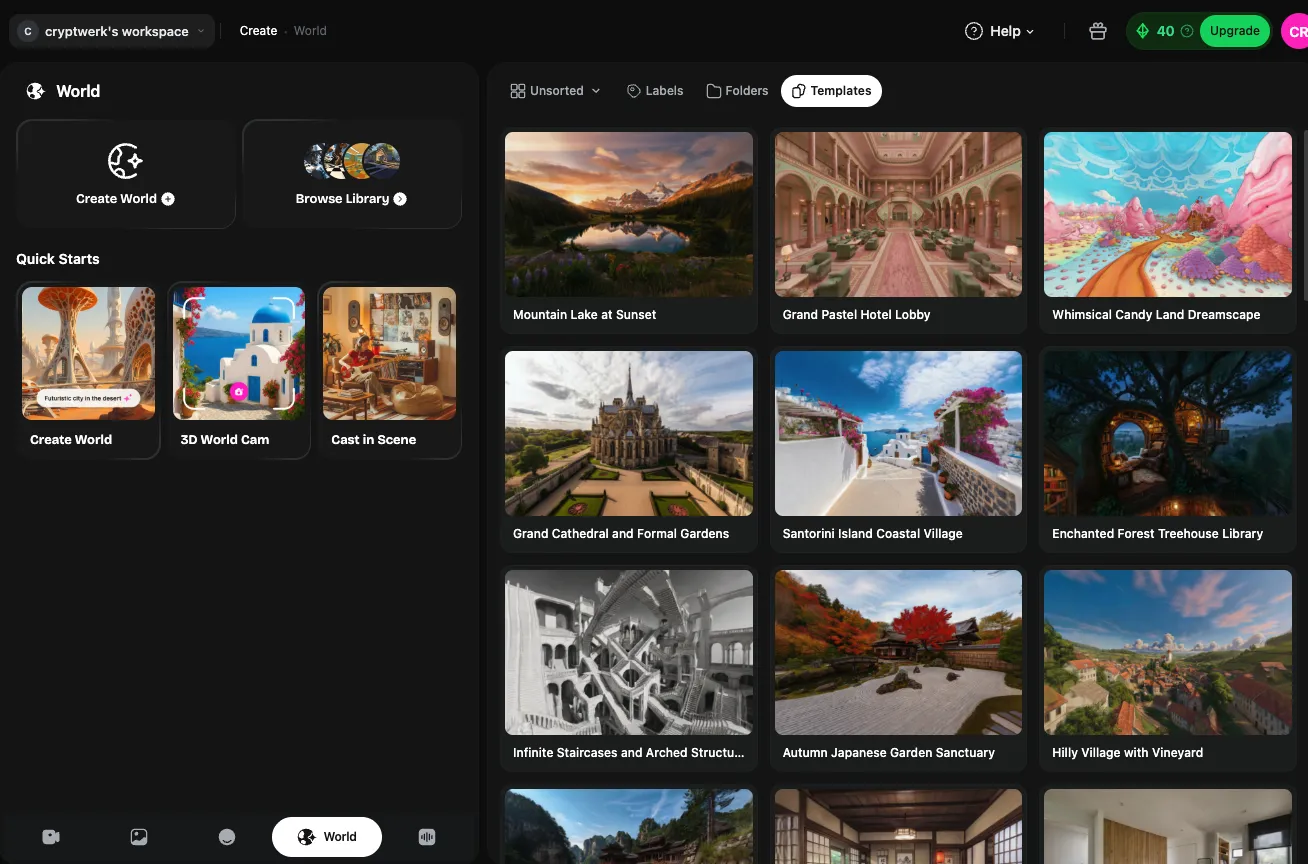1308x864 pixels.
Task: Select the Hilly Village with Vineyard template
Action: coord(1168,668)
